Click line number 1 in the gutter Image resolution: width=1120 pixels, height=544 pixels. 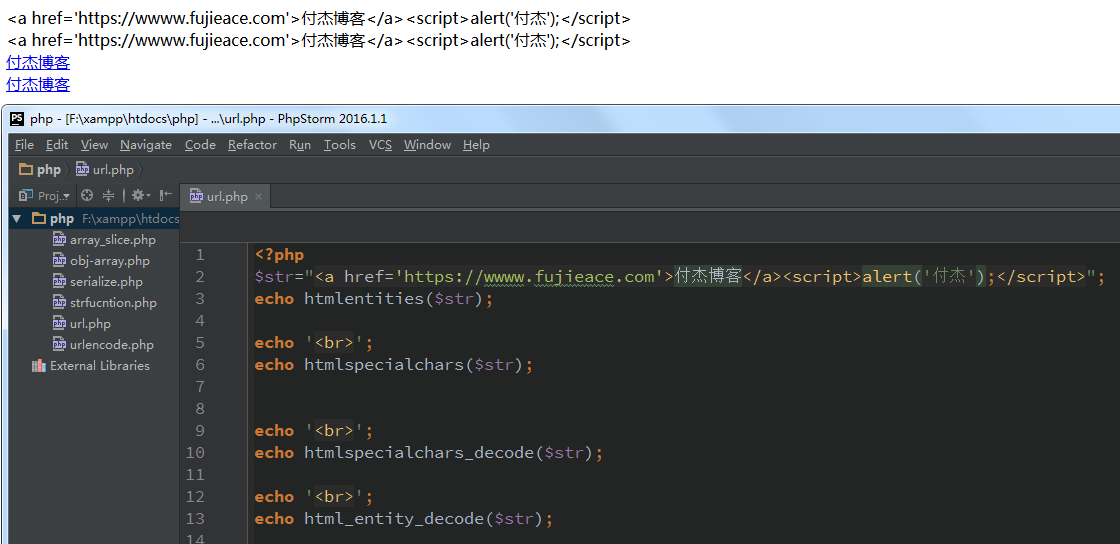[199, 255]
